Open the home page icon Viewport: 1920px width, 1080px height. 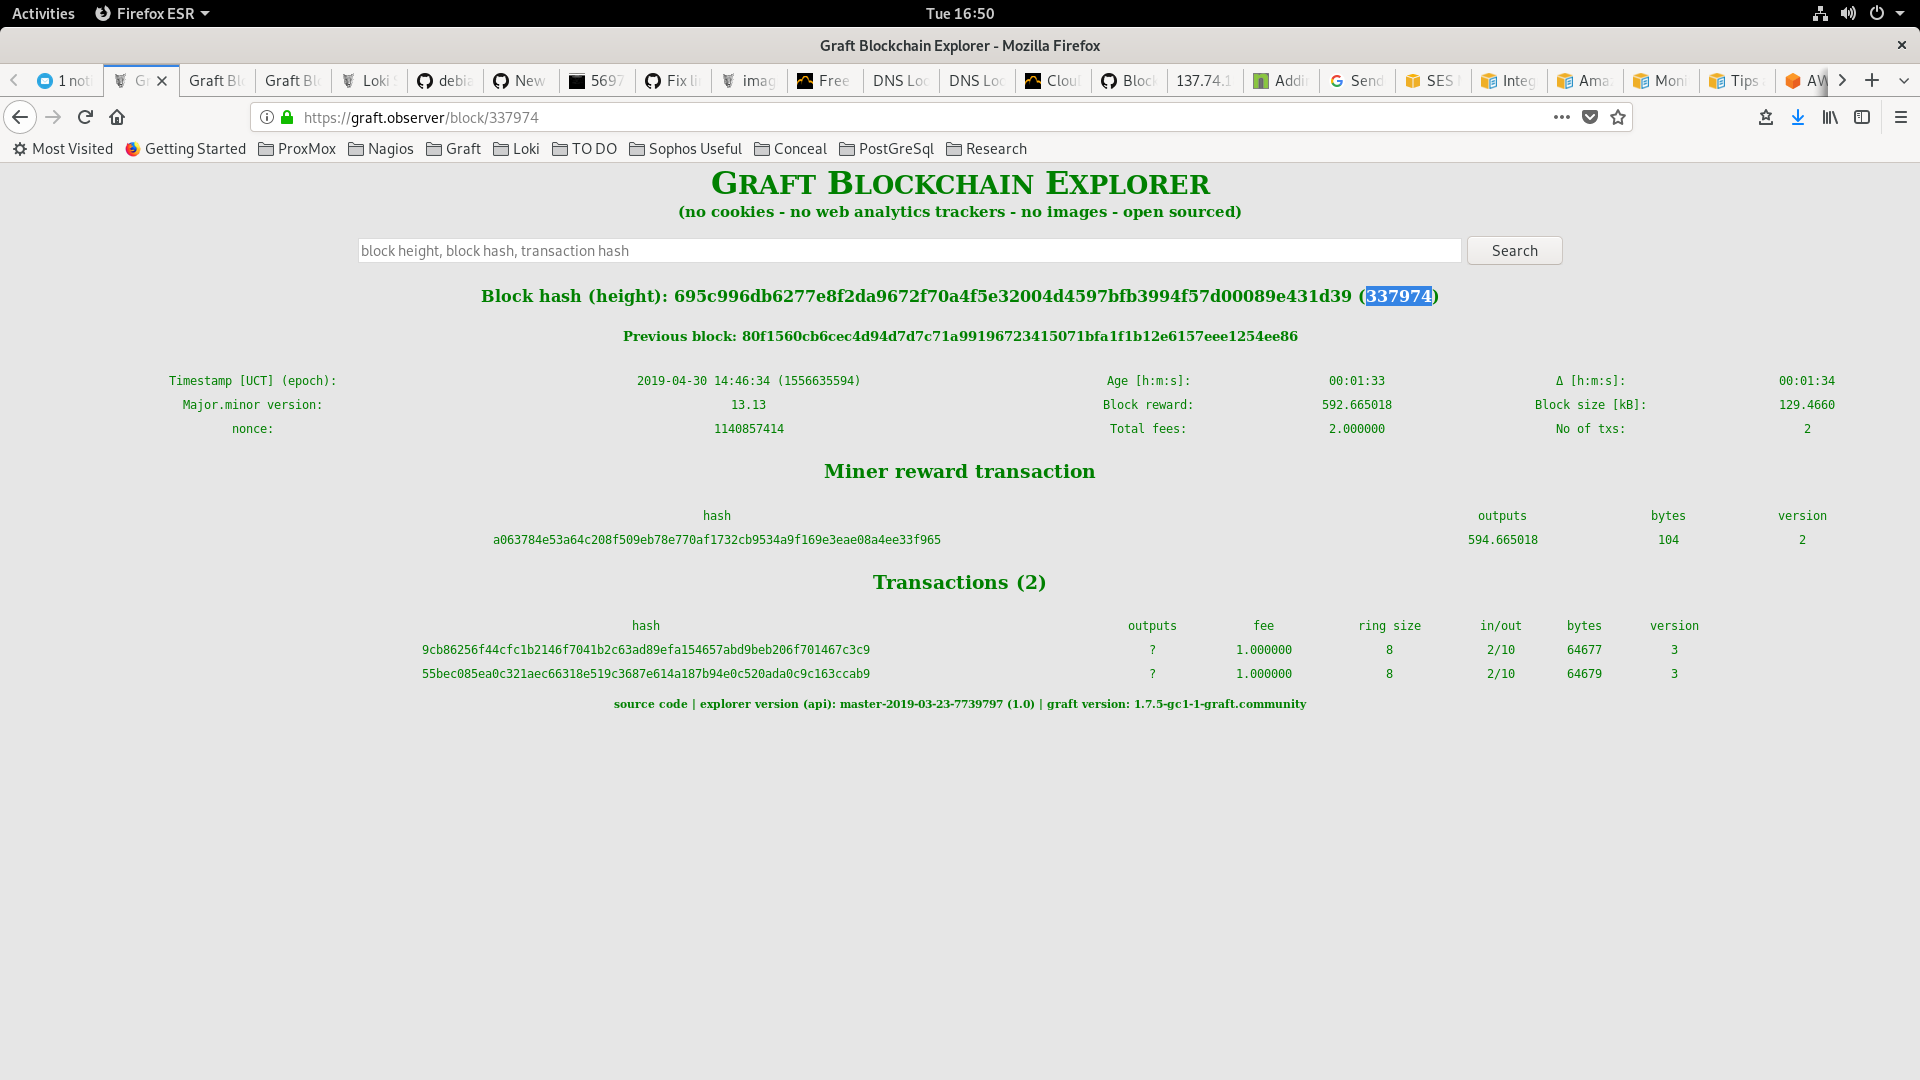point(116,117)
